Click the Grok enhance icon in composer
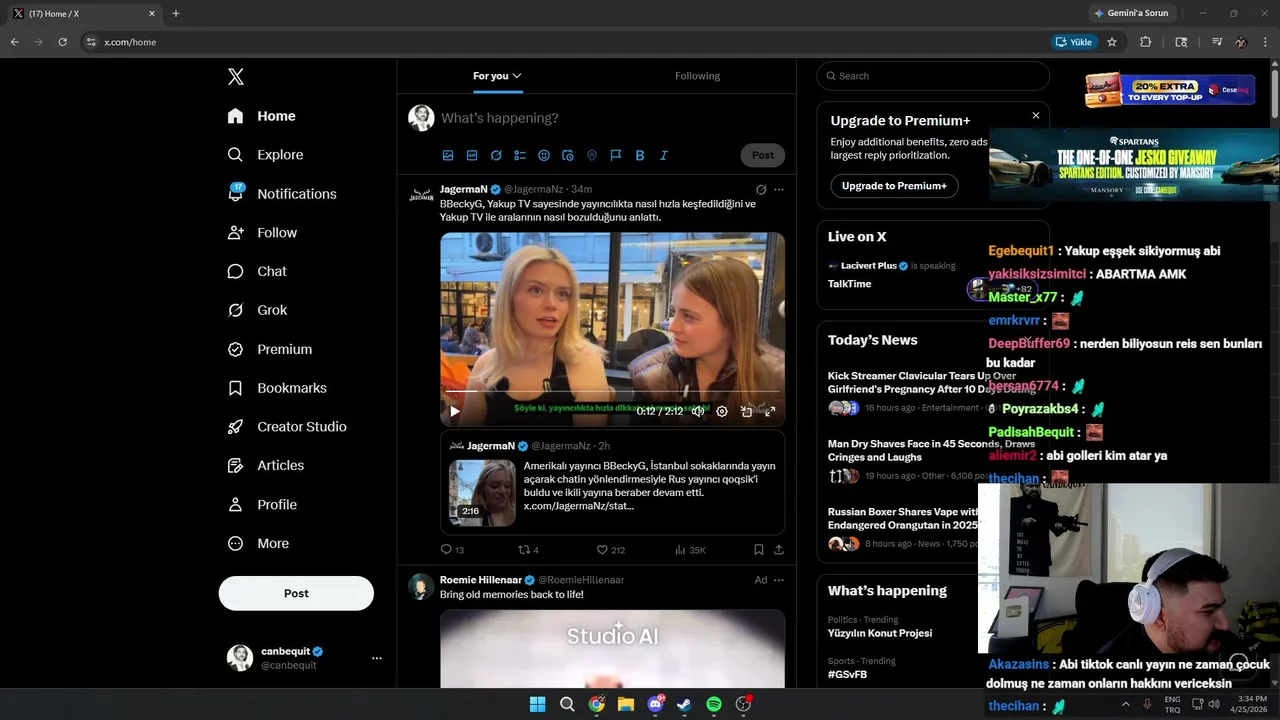This screenshot has height=720, width=1280. pyautogui.click(x=496, y=155)
